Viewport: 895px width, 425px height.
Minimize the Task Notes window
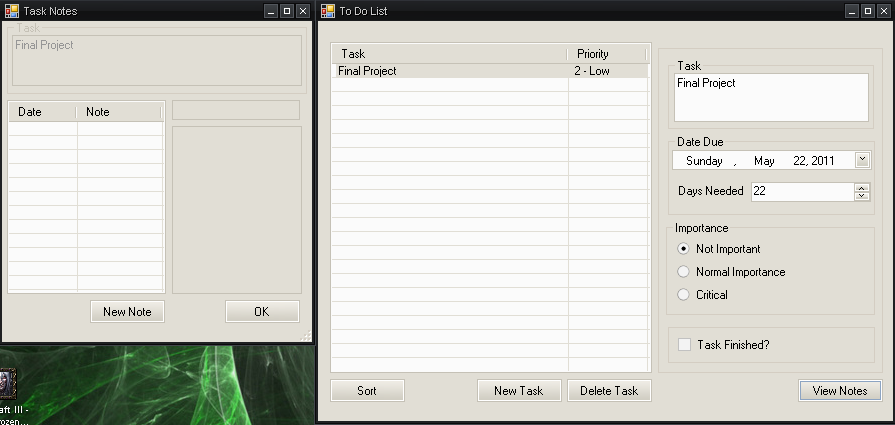pyautogui.click(x=272, y=11)
